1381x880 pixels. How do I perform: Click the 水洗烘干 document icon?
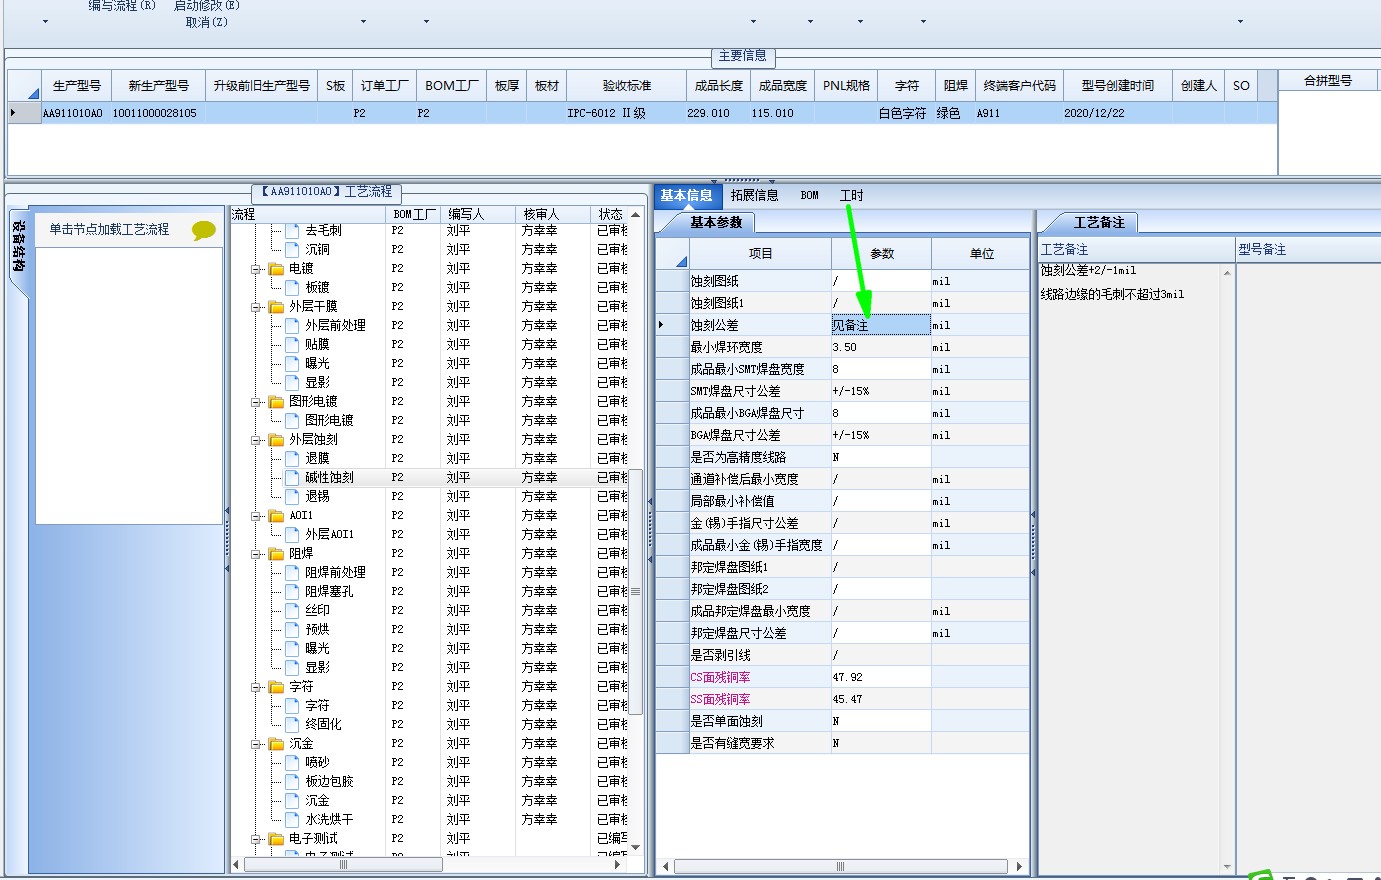coord(292,820)
